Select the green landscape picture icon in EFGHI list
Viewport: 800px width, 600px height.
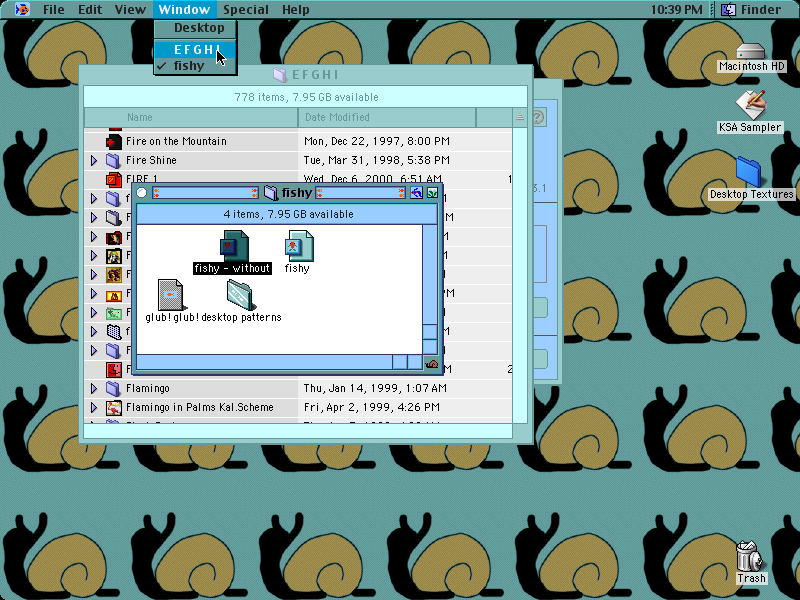tap(114, 313)
